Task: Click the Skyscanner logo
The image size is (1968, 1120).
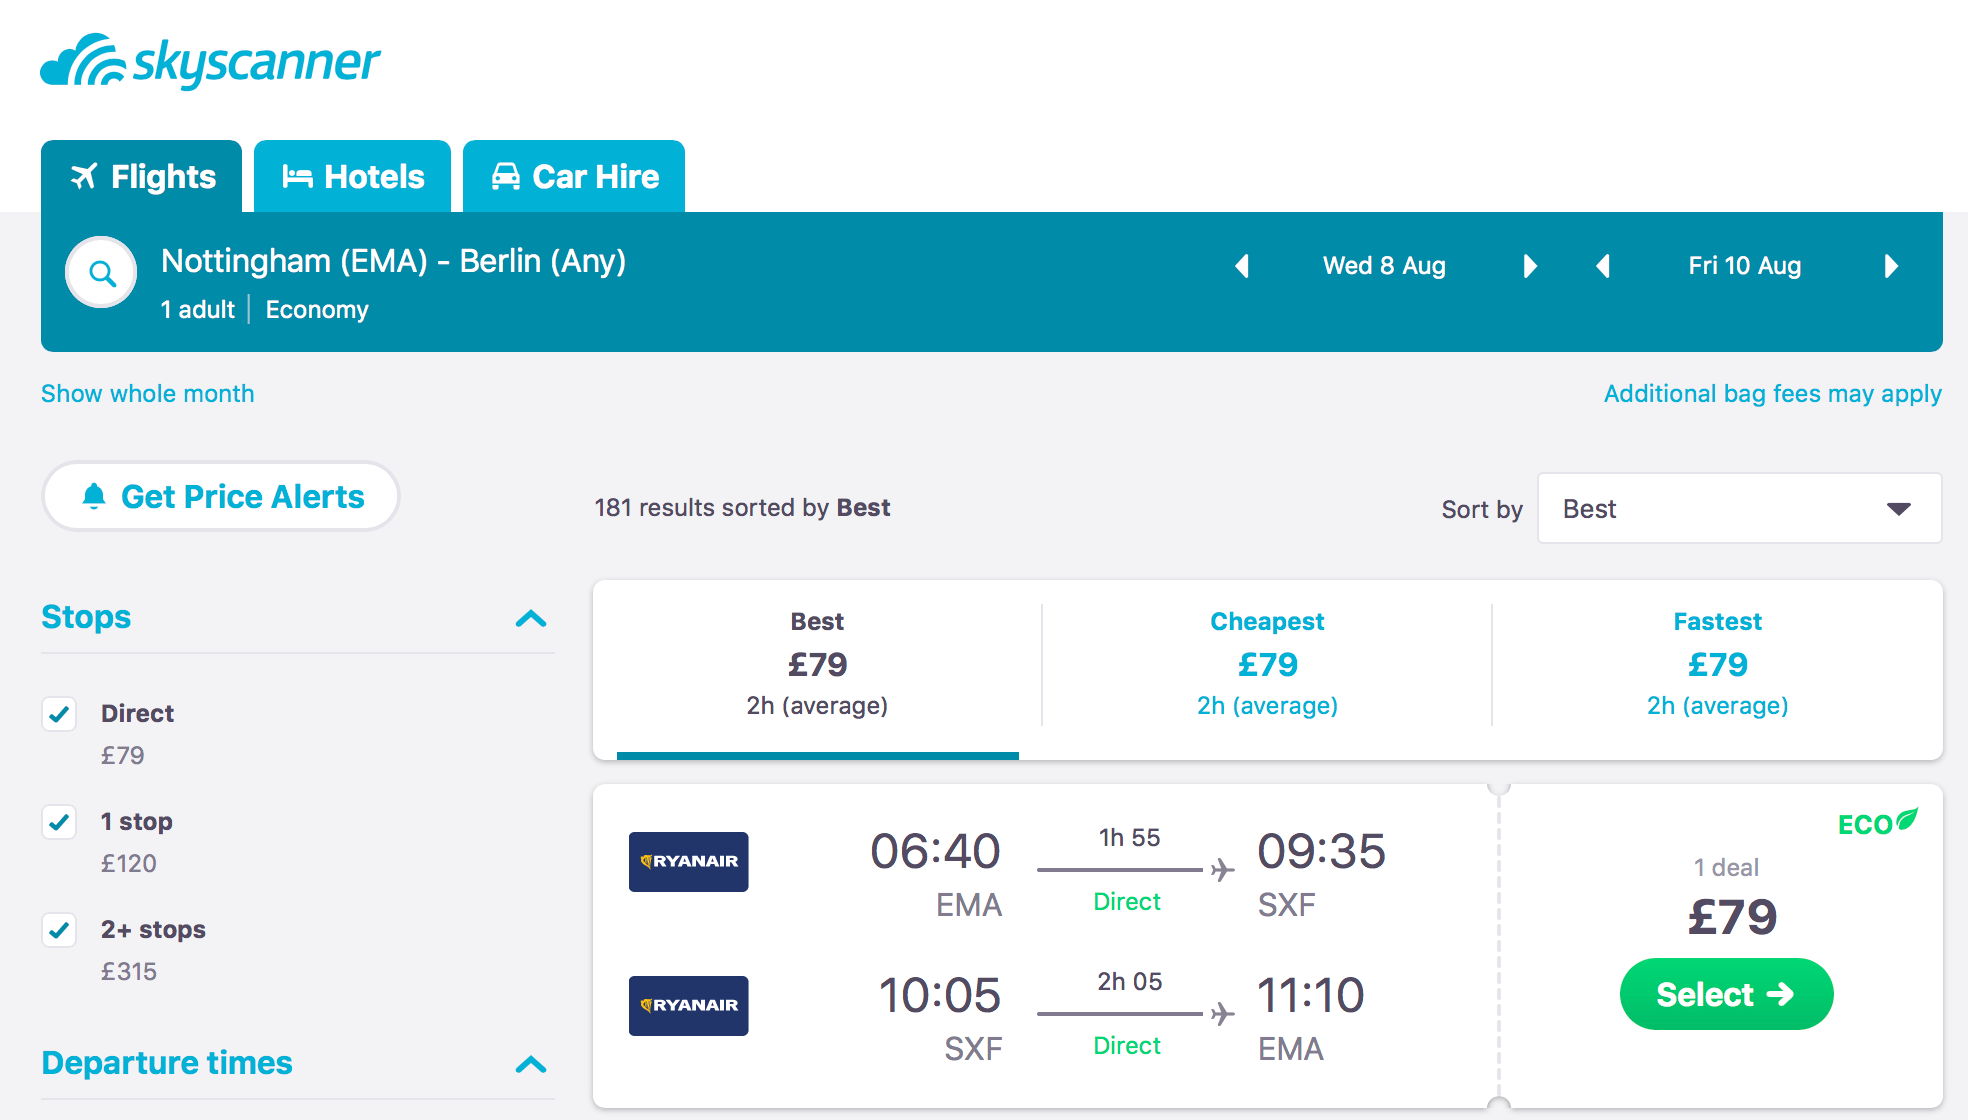Action: pyautogui.click(x=210, y=62)
